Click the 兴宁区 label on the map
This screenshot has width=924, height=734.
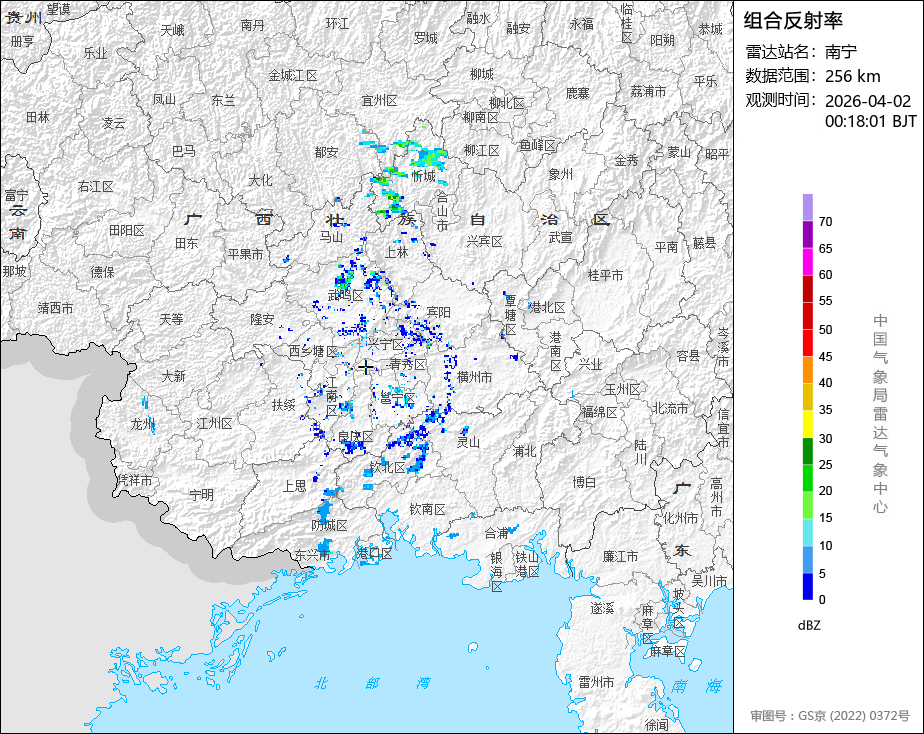[x=385, y=344]
